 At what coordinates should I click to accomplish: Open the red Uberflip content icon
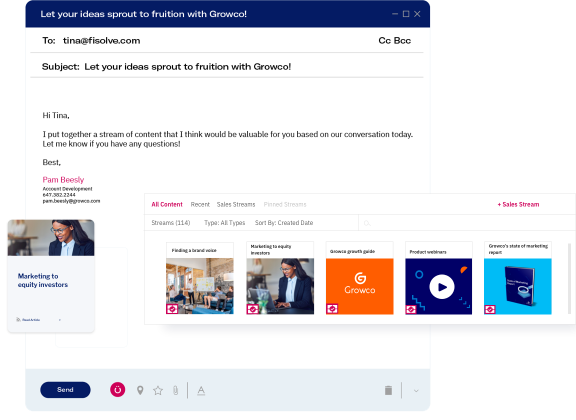point(118,390)
